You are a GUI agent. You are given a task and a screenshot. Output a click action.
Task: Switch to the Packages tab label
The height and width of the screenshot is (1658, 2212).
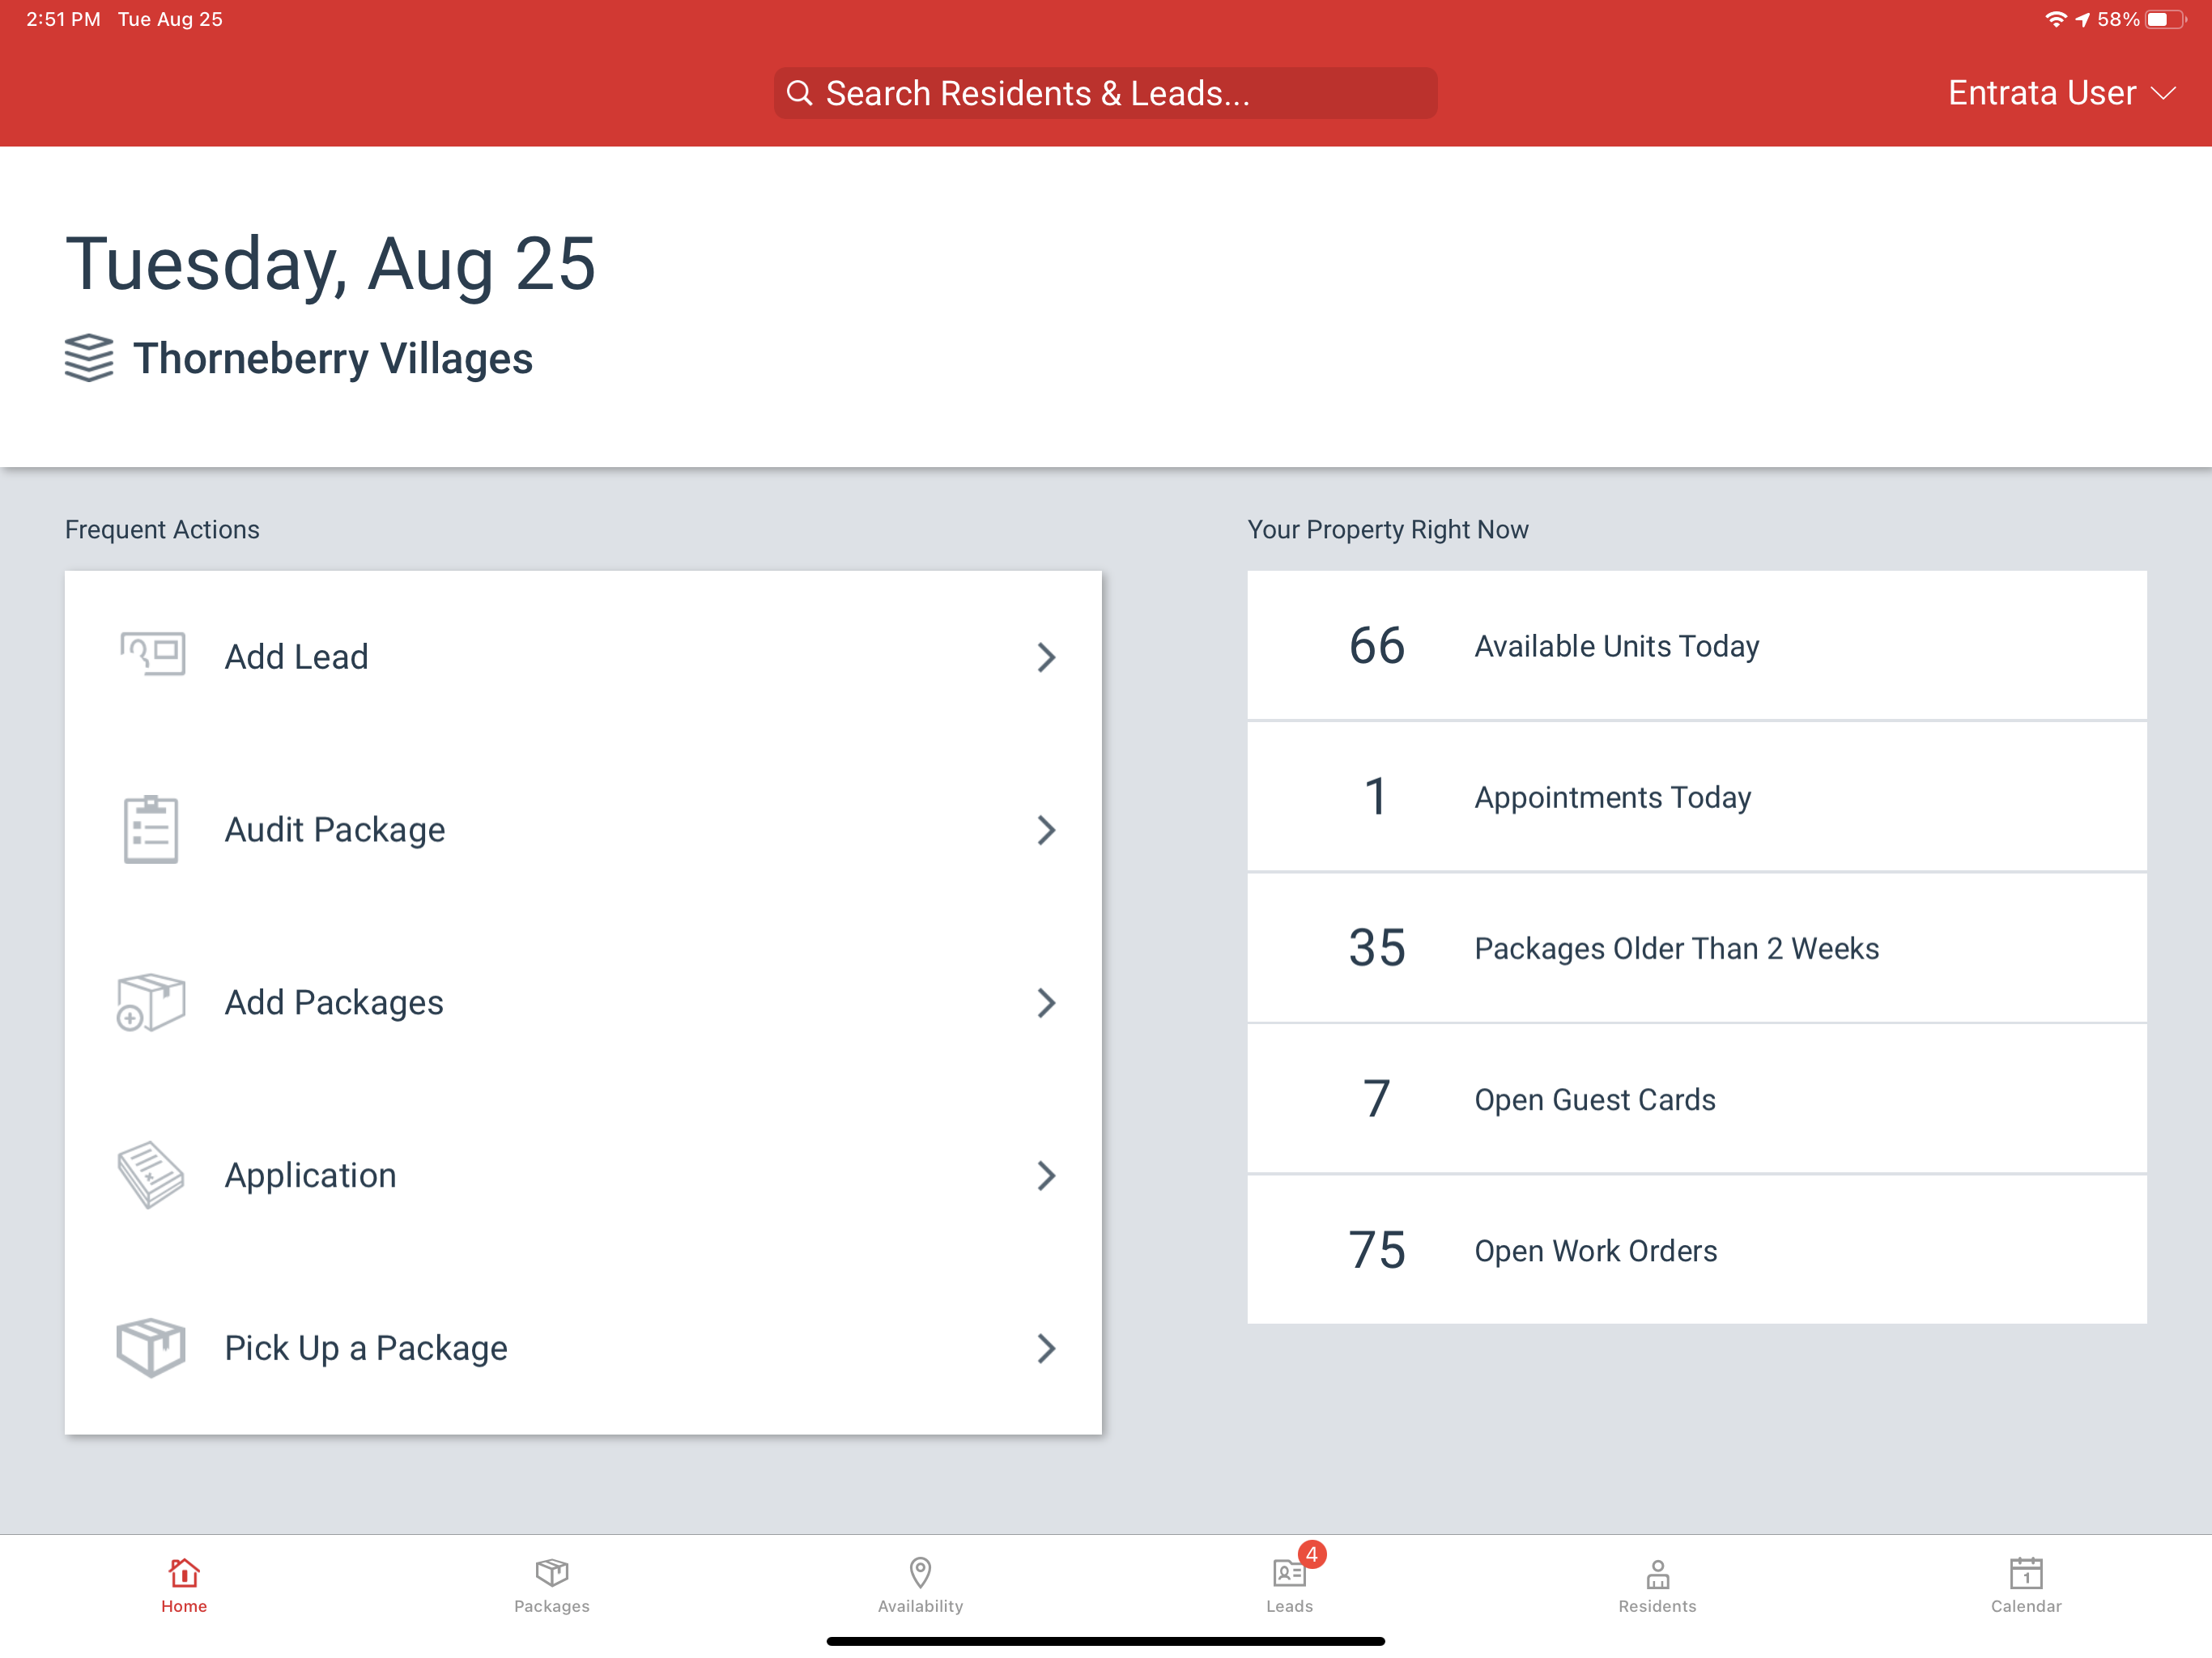pyautogui.click(x=552, y=1606)
